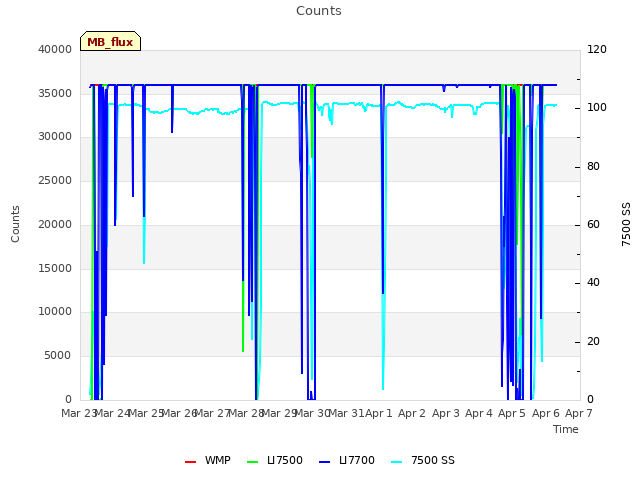Click the 40 tick on right axis

[x=594, y=282]
